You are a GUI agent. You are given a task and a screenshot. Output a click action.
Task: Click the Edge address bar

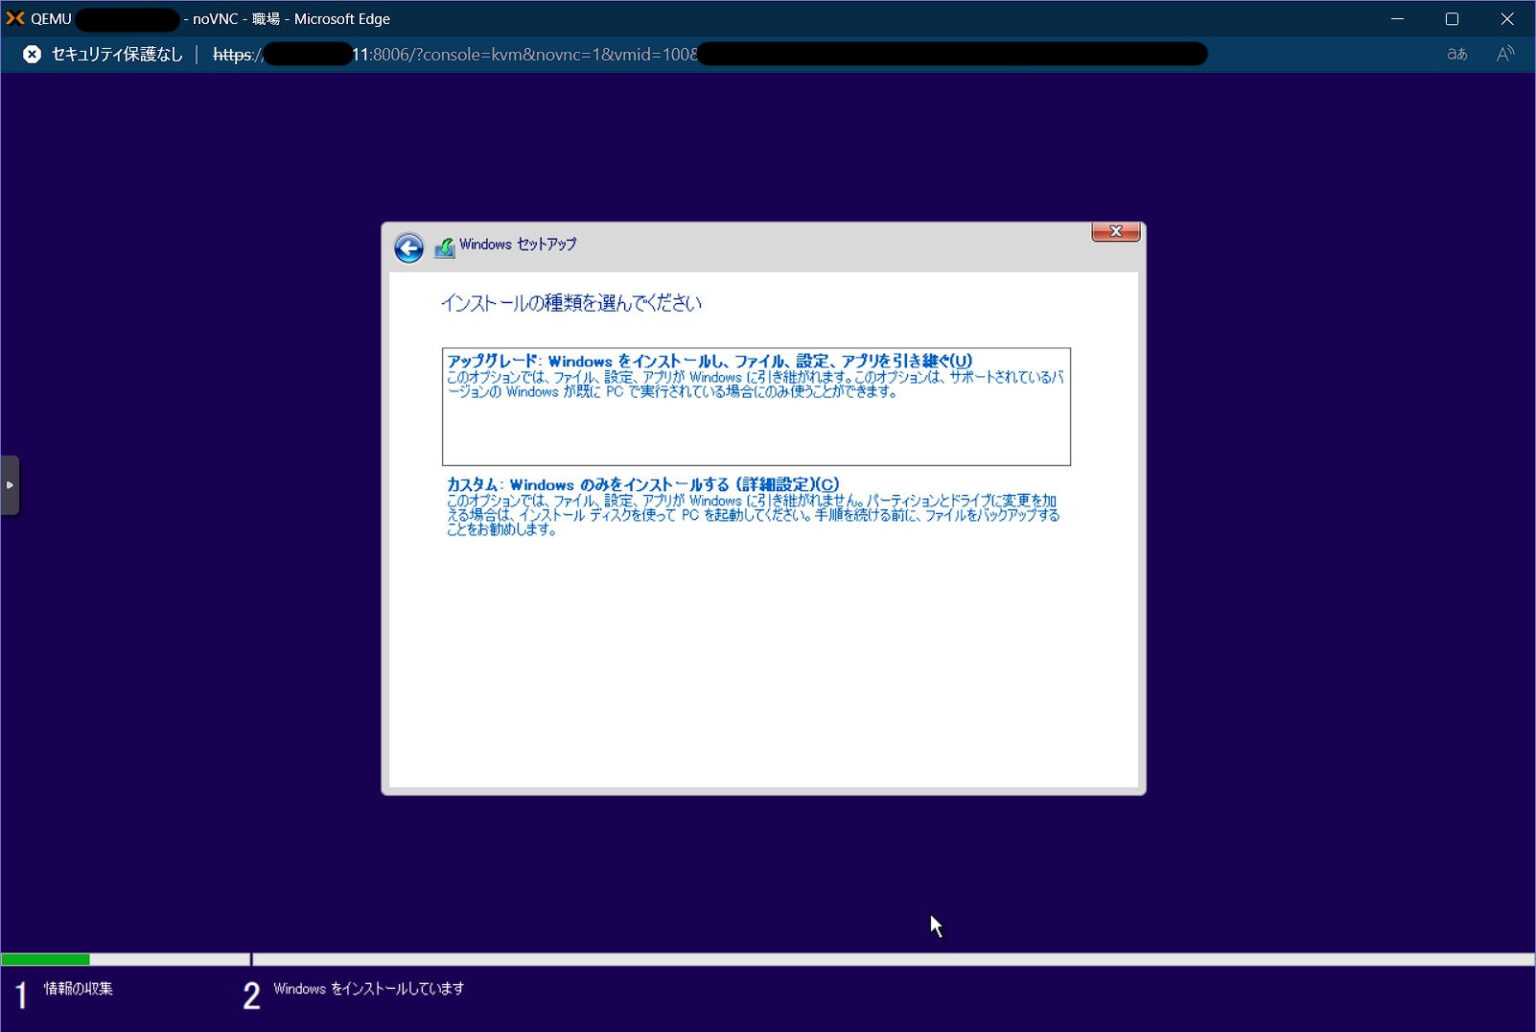[700, 55]
